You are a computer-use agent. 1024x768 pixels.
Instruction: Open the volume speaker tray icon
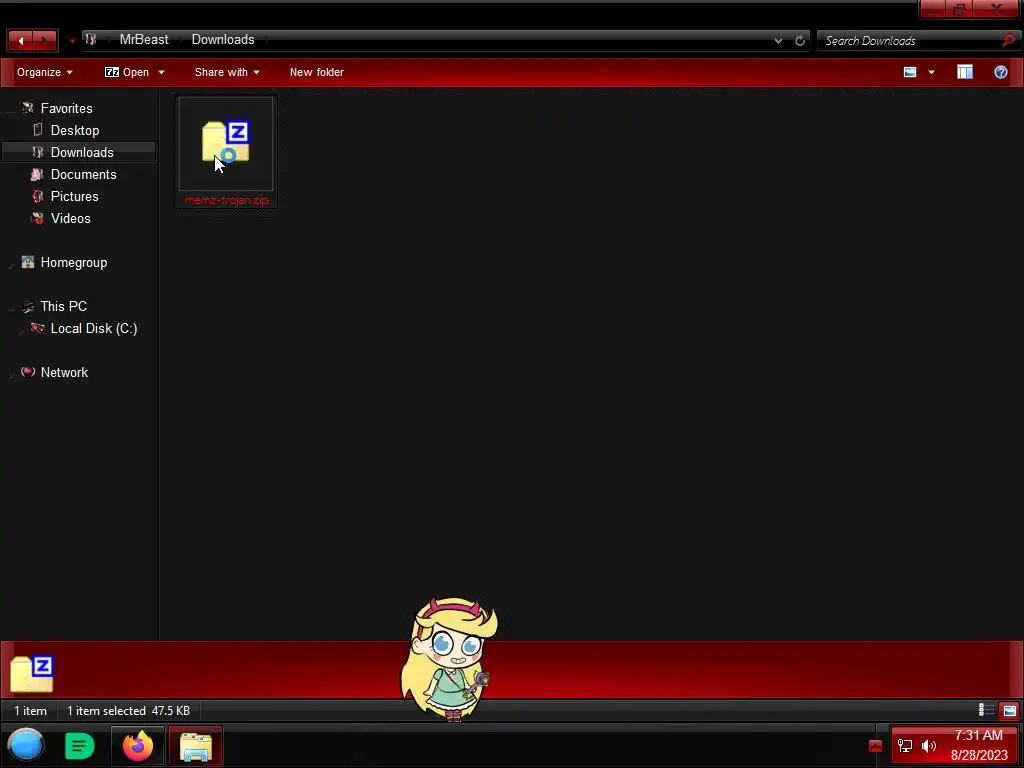point(929,746)
